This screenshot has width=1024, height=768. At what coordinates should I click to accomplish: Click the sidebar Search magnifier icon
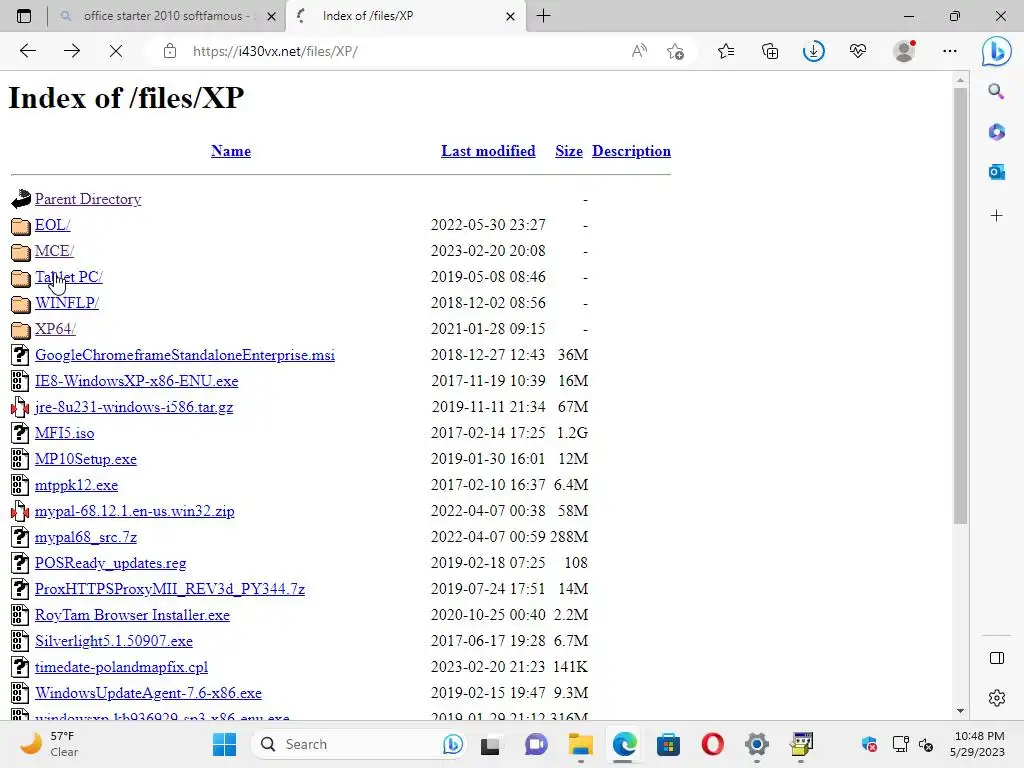[x=996, y=91]
